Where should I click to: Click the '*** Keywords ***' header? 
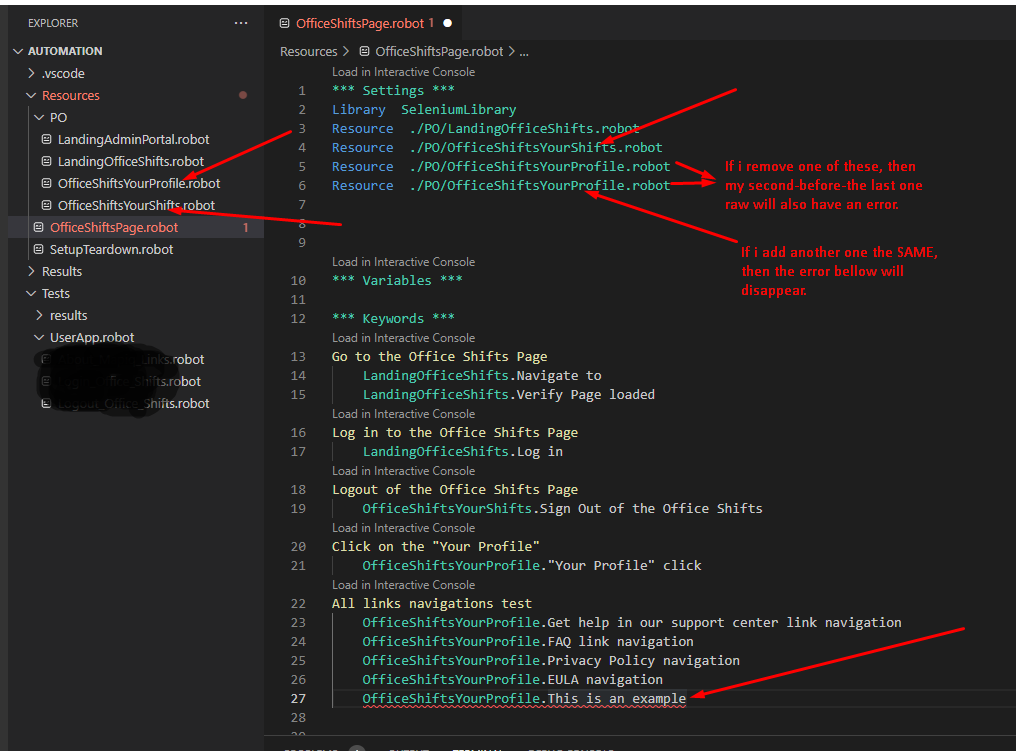(393, 319)
